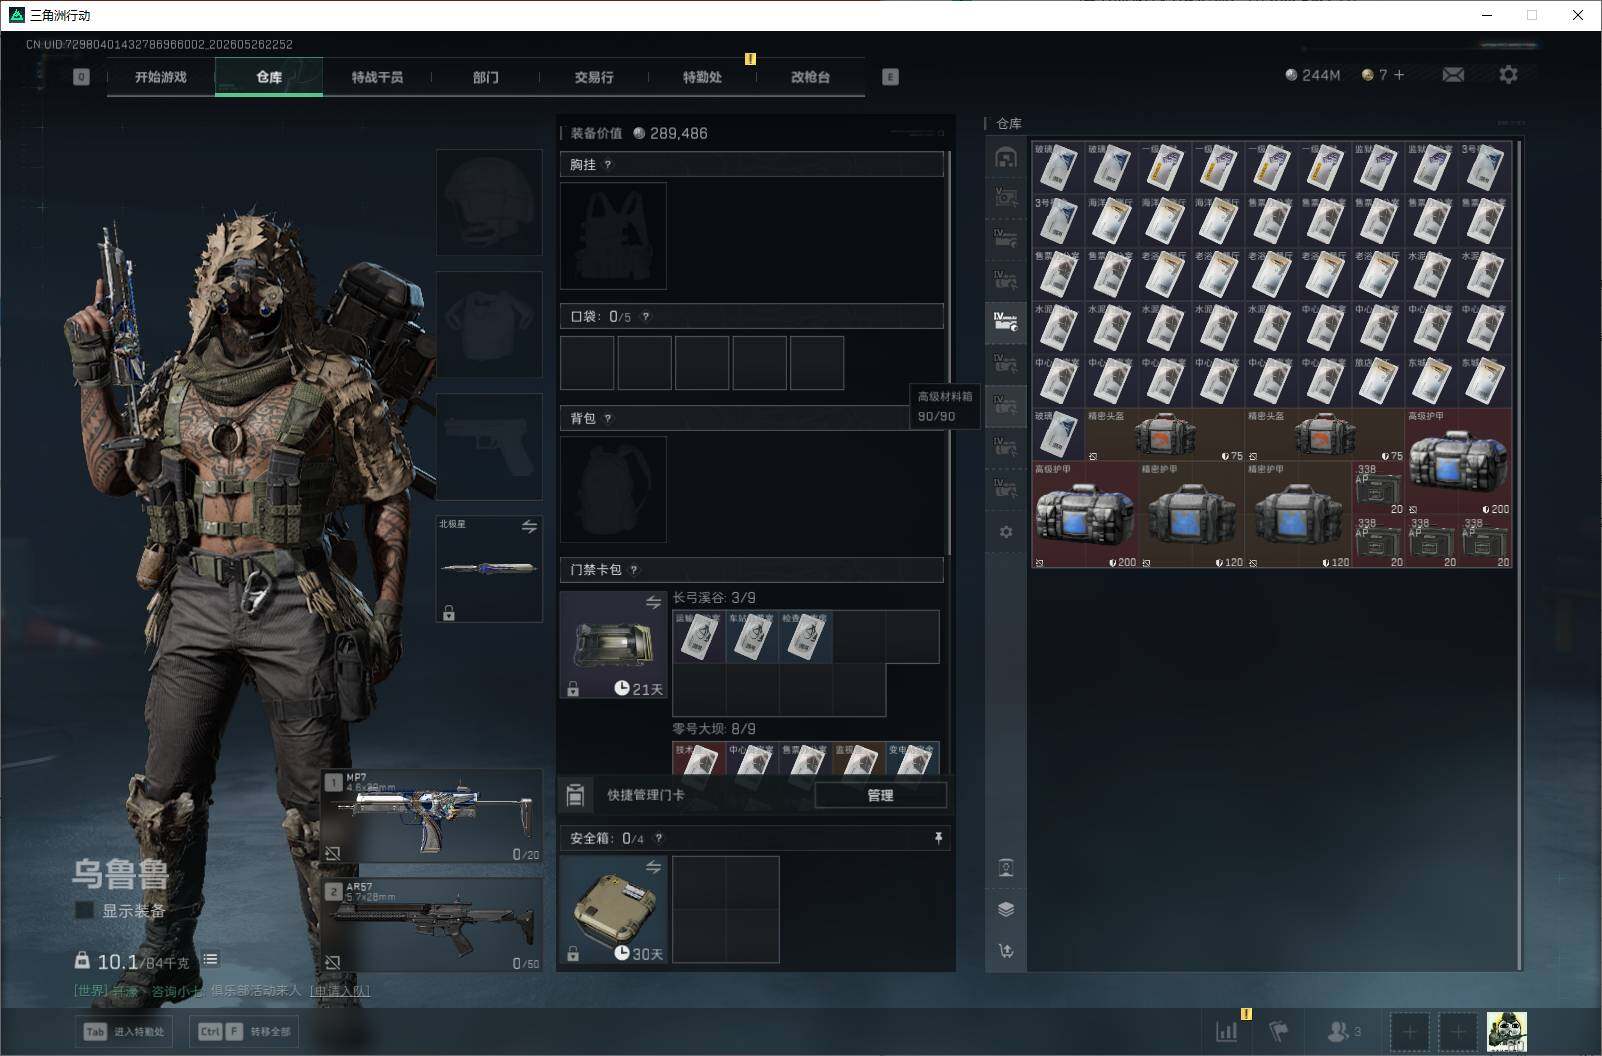Click the 进入特勤处 Tab button
This screenshot has width=1602, height=1056.
point(124,1031)
